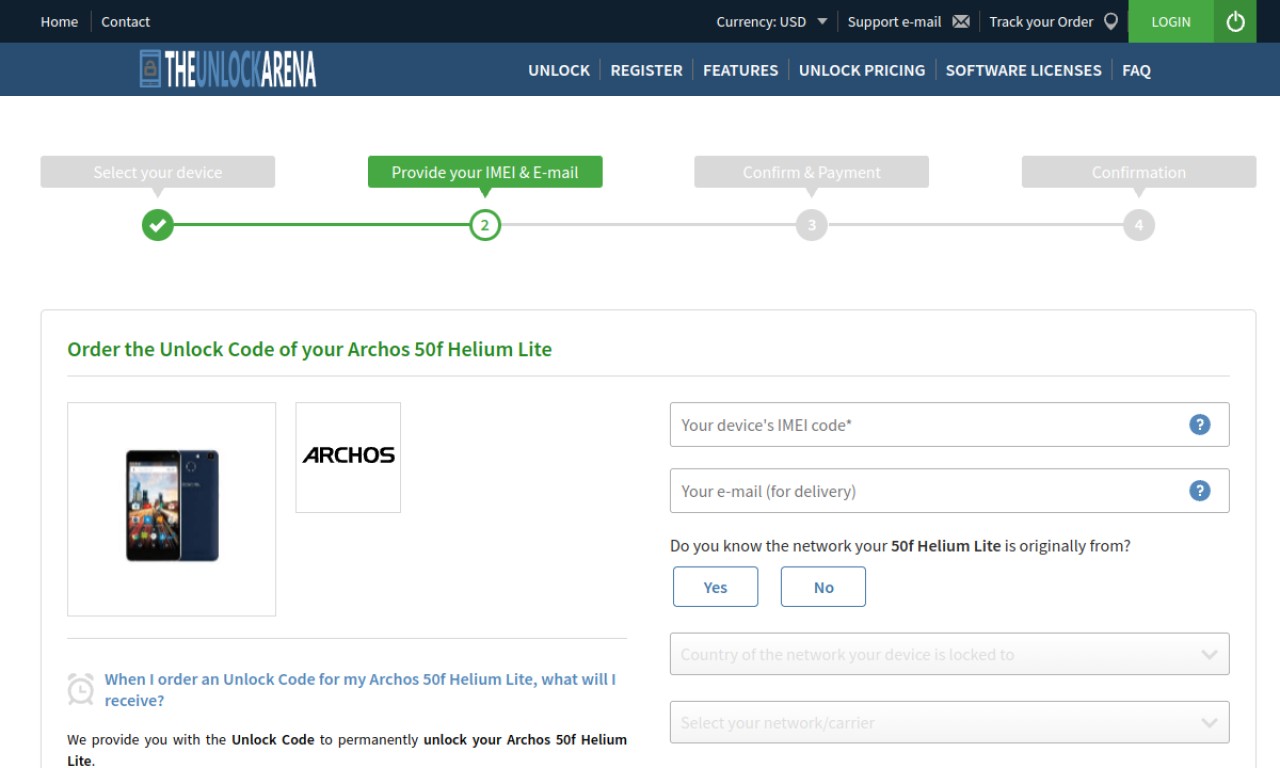Open help icon for e-mail delivery field
This screenshot has height=768, width=1280.
(1200, 490)
